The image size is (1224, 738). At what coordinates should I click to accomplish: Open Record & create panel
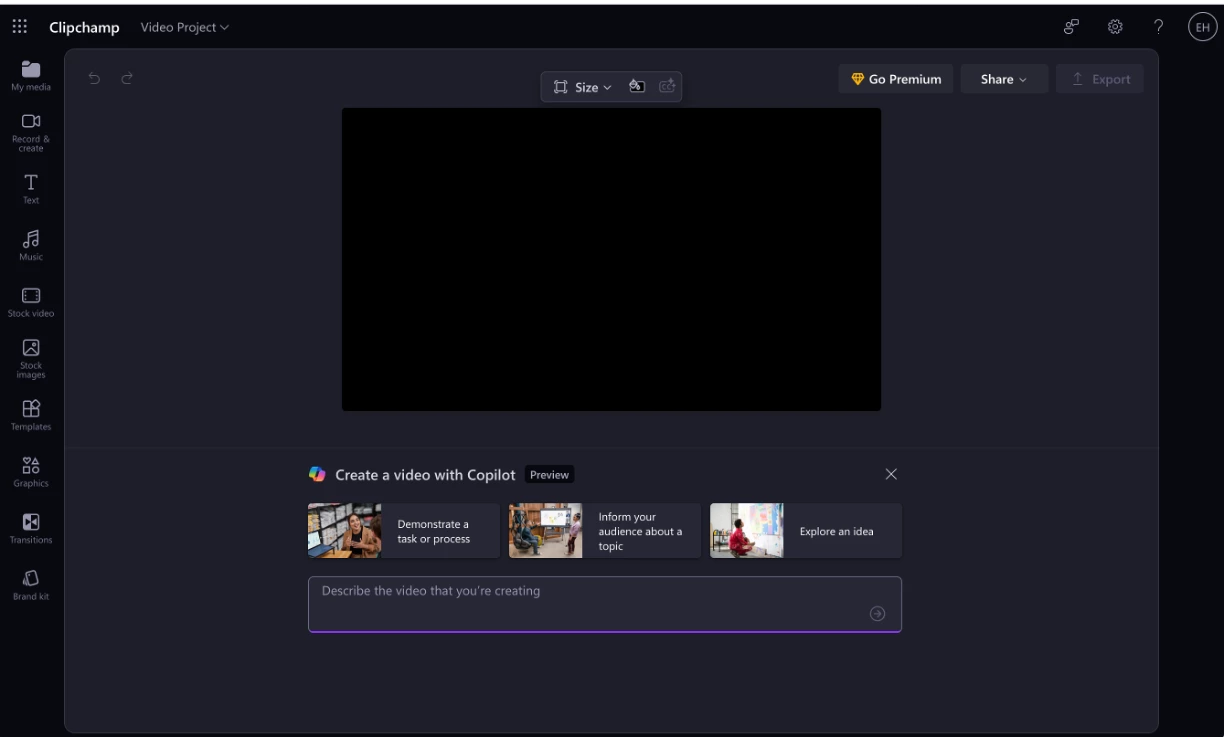(31, 133)
